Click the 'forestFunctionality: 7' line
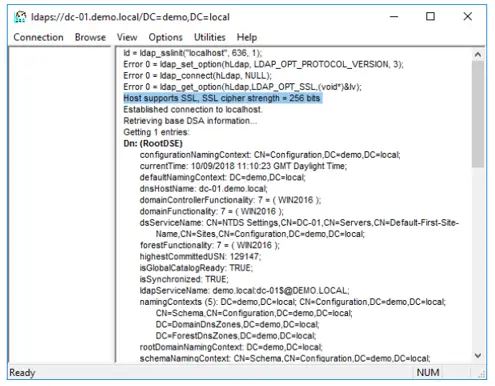495x386 pixels. pyautogui.click(x=210, y=245)
